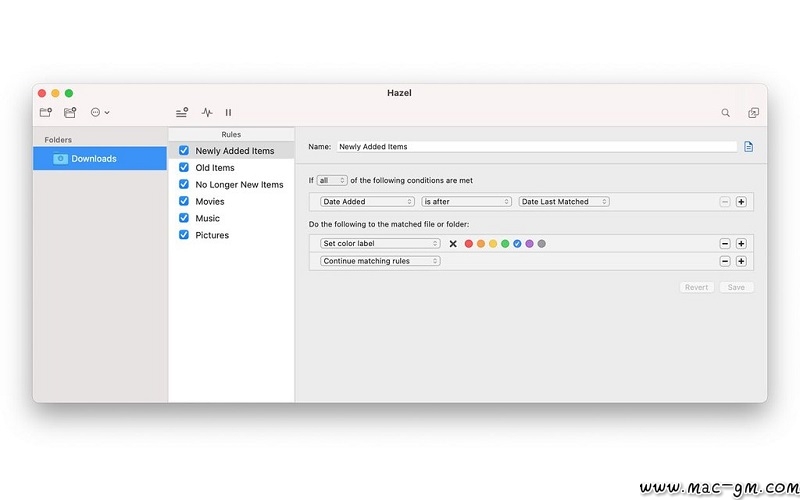Open search with the magnifying glass icon

pyautogui.click(x=726, y=113)
